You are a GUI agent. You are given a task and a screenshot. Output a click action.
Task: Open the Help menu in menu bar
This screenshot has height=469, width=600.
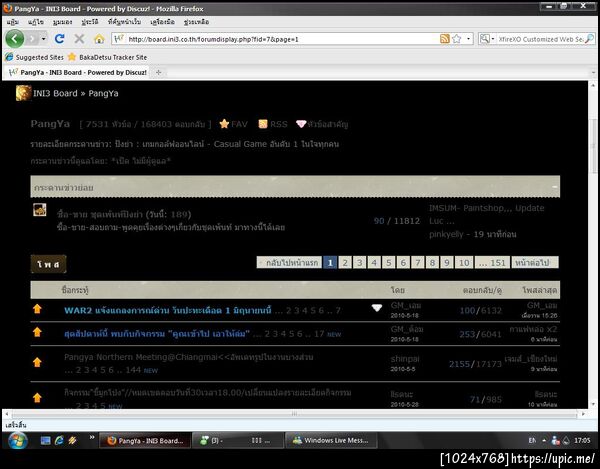pyautogui.click(x=196, y=22)
